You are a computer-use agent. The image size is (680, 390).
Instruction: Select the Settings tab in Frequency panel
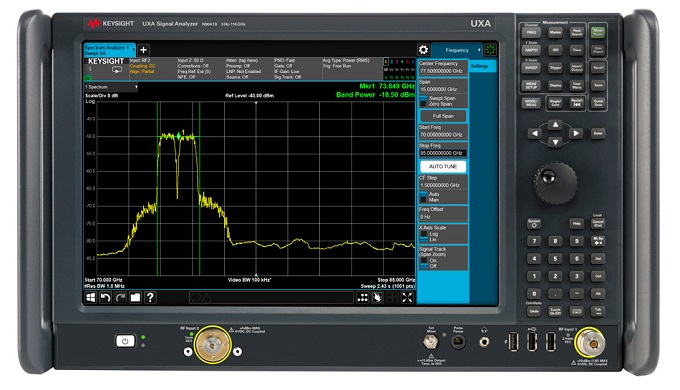(480, 66)
